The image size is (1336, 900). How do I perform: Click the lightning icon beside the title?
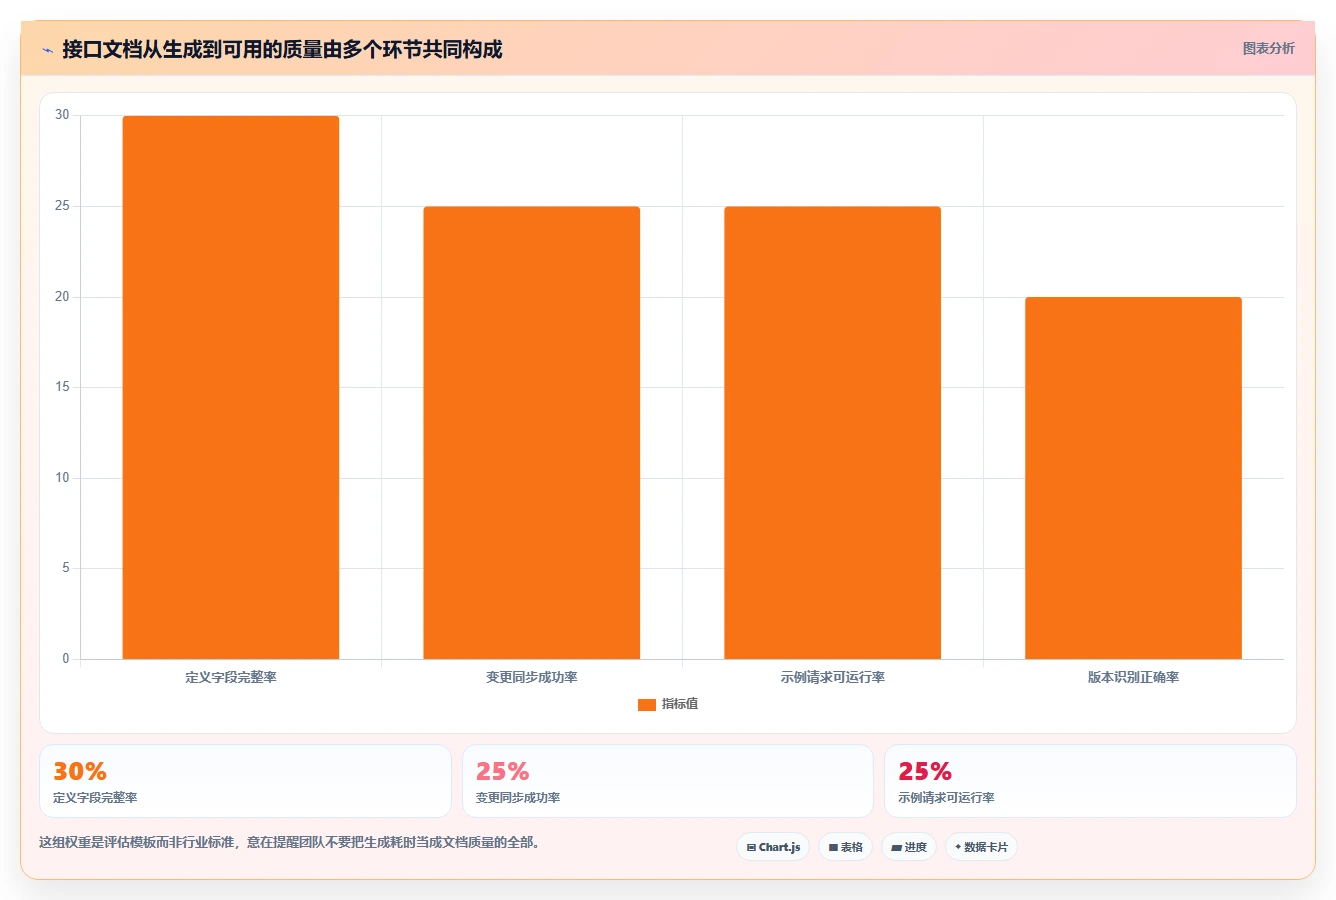tap(47, 50)
